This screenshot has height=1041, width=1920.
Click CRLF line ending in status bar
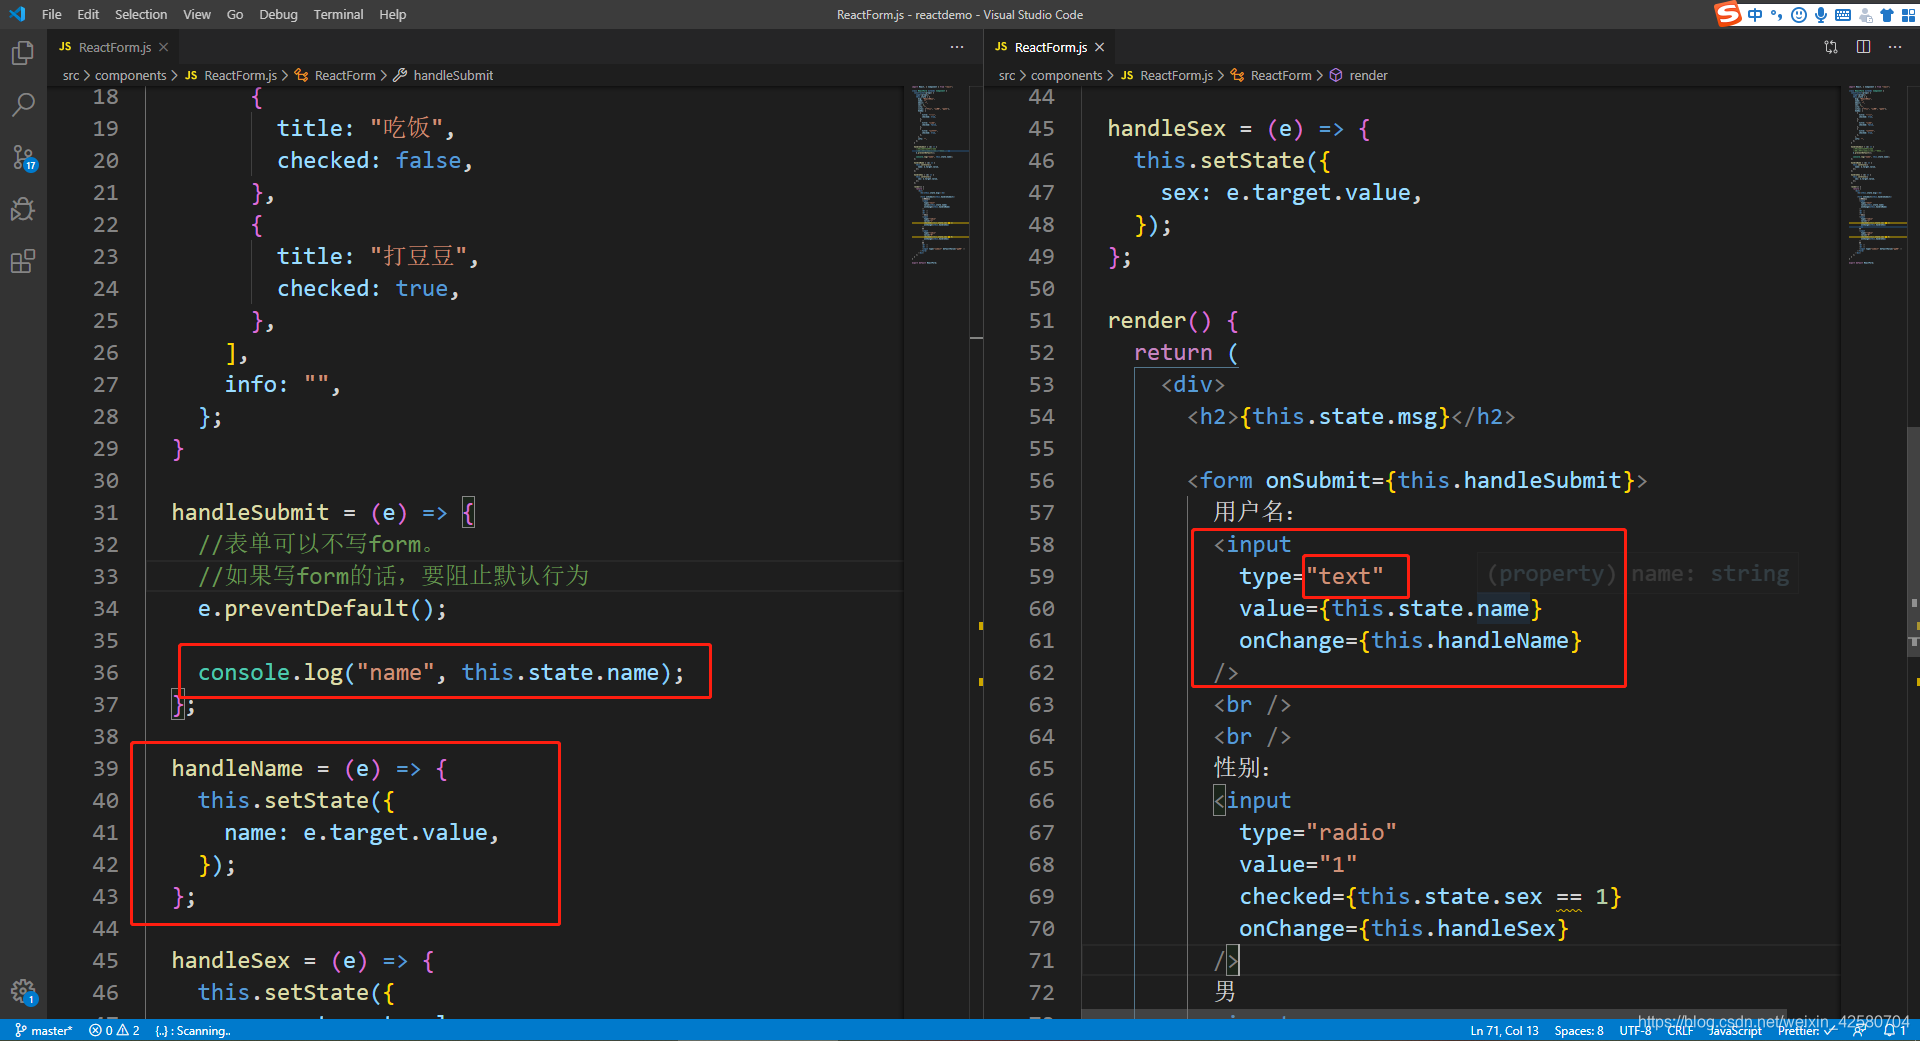coord(1680,1030)
